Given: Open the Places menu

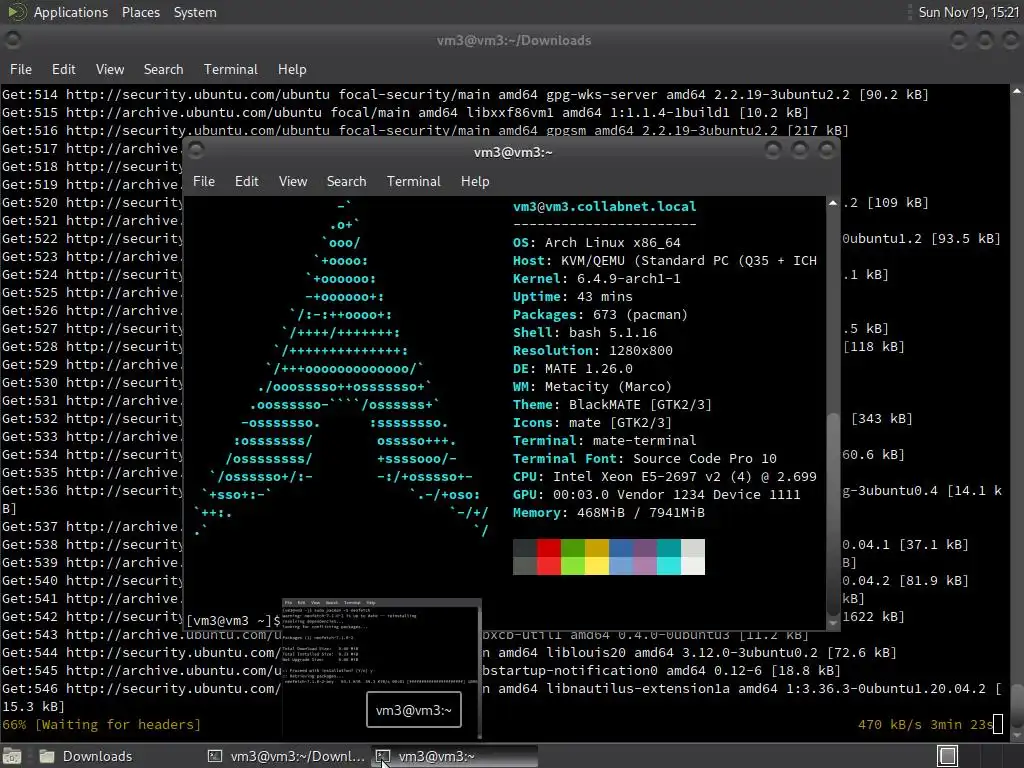Looking at the screenshot, I should (140, 12).
